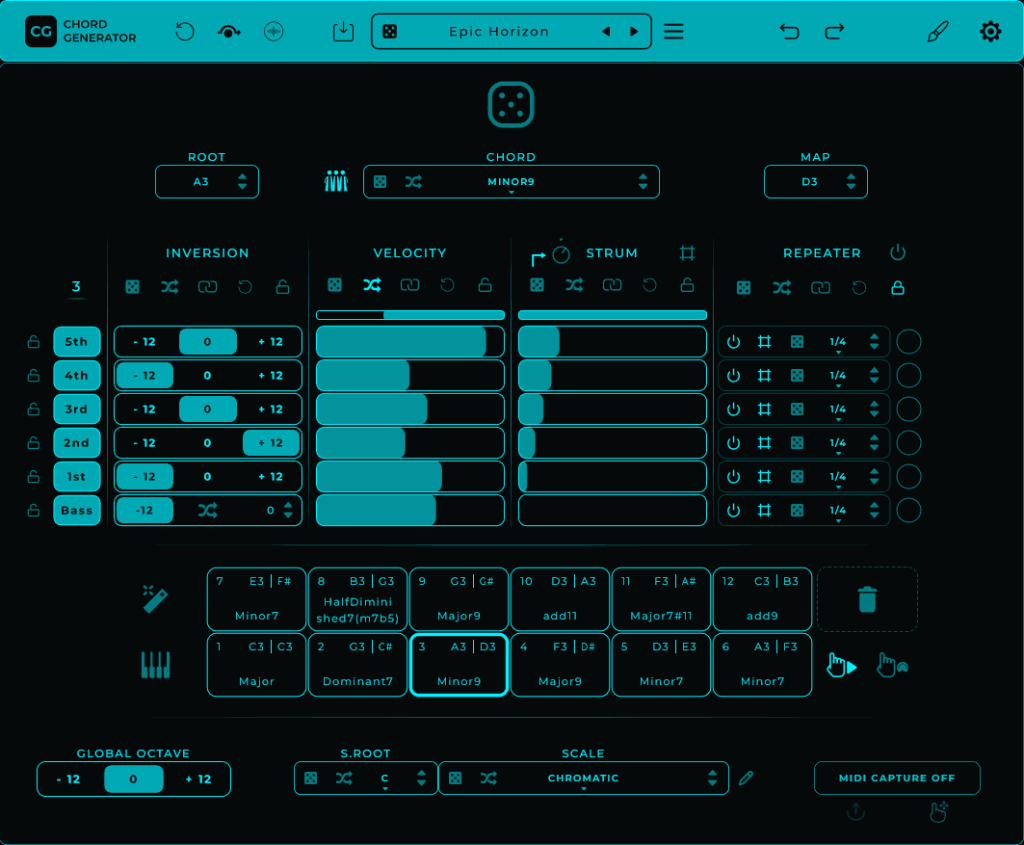The width and height of the screenshot is (1024, 845).
Task: Click the piano keyboard icon
Action: [x=155, y=665]
